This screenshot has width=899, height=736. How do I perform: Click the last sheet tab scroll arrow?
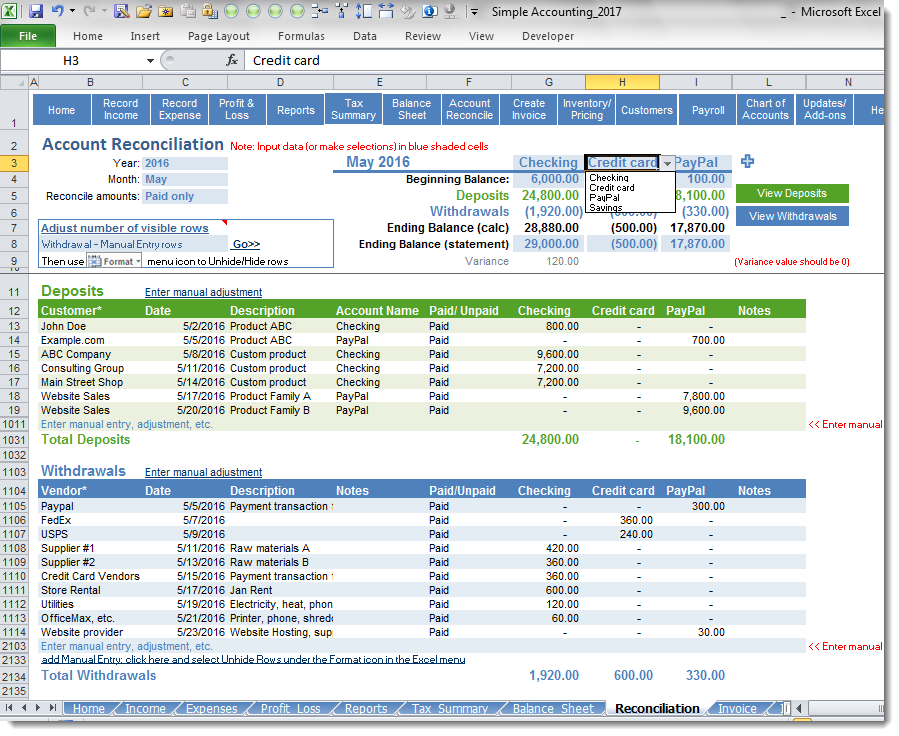point(53,708)
